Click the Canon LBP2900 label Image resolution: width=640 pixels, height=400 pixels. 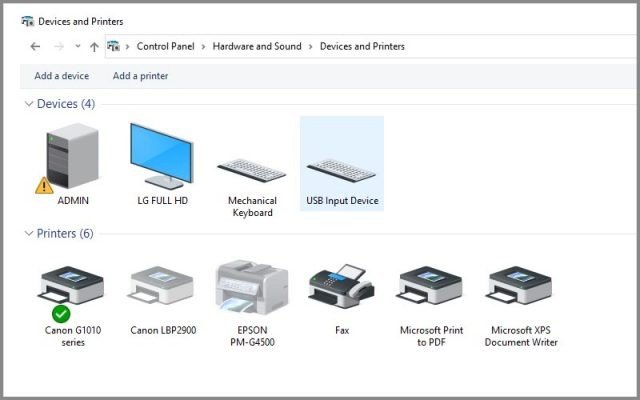(x=163, y=330)
